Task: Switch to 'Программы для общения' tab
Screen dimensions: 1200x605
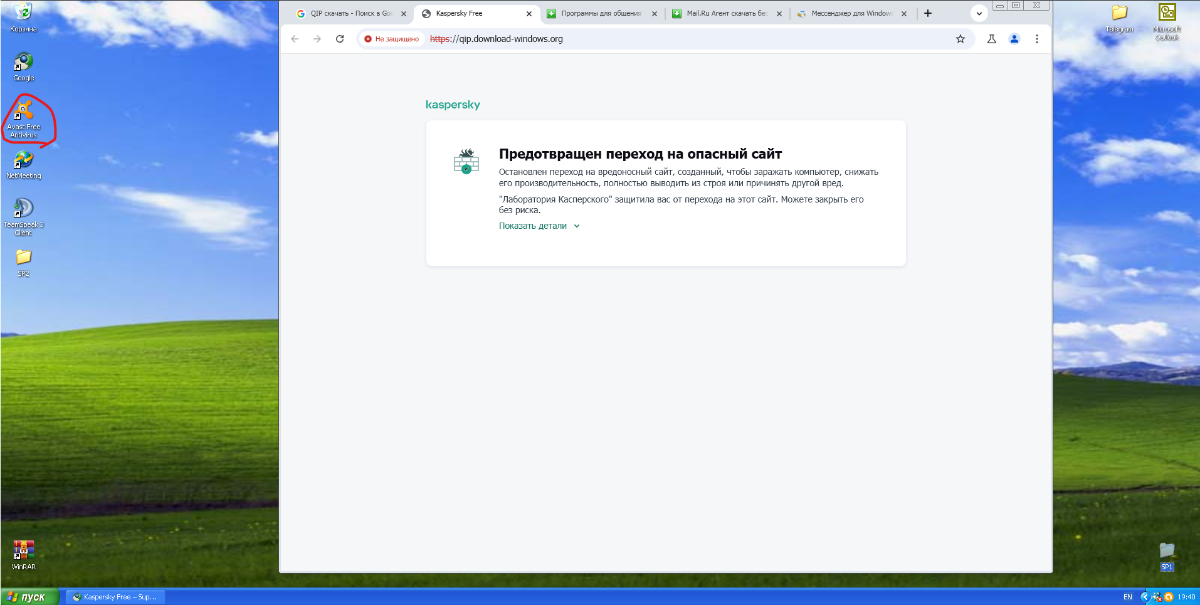Action: 601,14
